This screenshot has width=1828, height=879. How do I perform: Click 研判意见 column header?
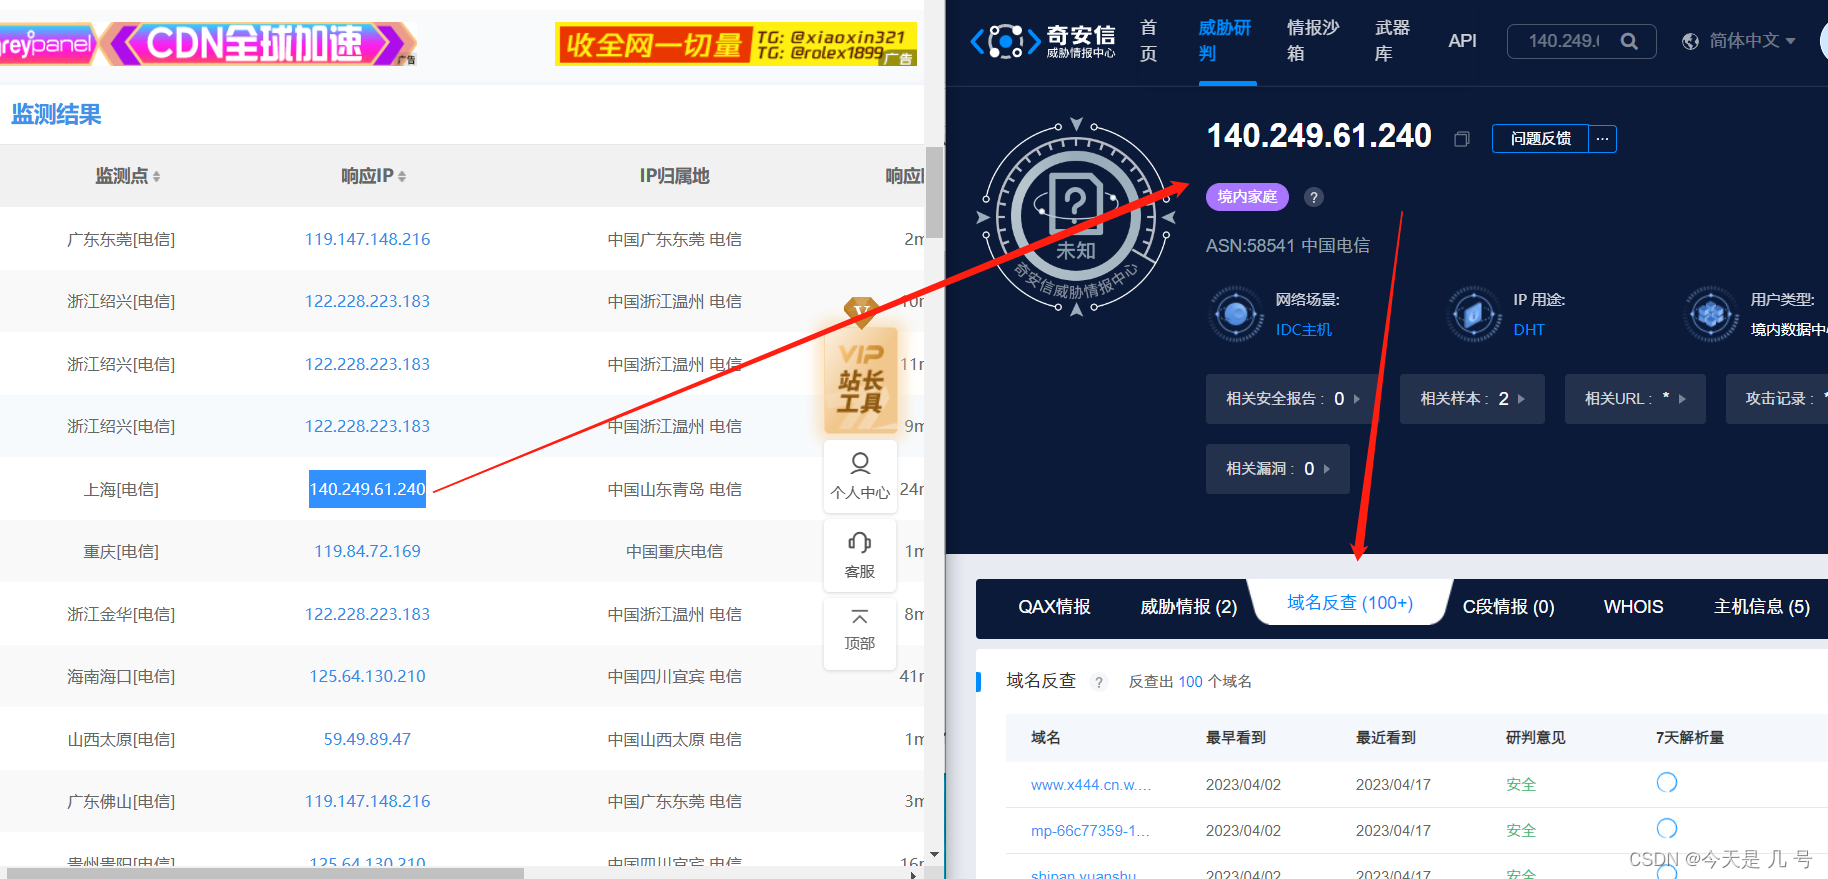click(1536, 738)
